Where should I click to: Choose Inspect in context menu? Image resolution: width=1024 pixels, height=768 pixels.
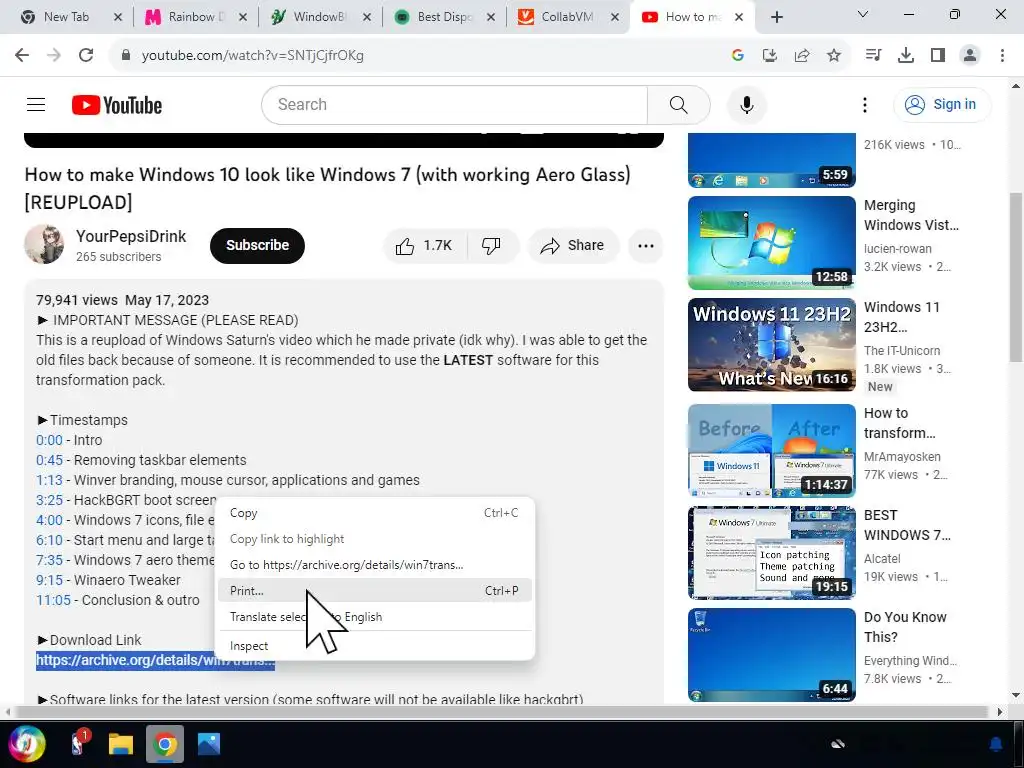pyautogui.click(x=375, y=646)
